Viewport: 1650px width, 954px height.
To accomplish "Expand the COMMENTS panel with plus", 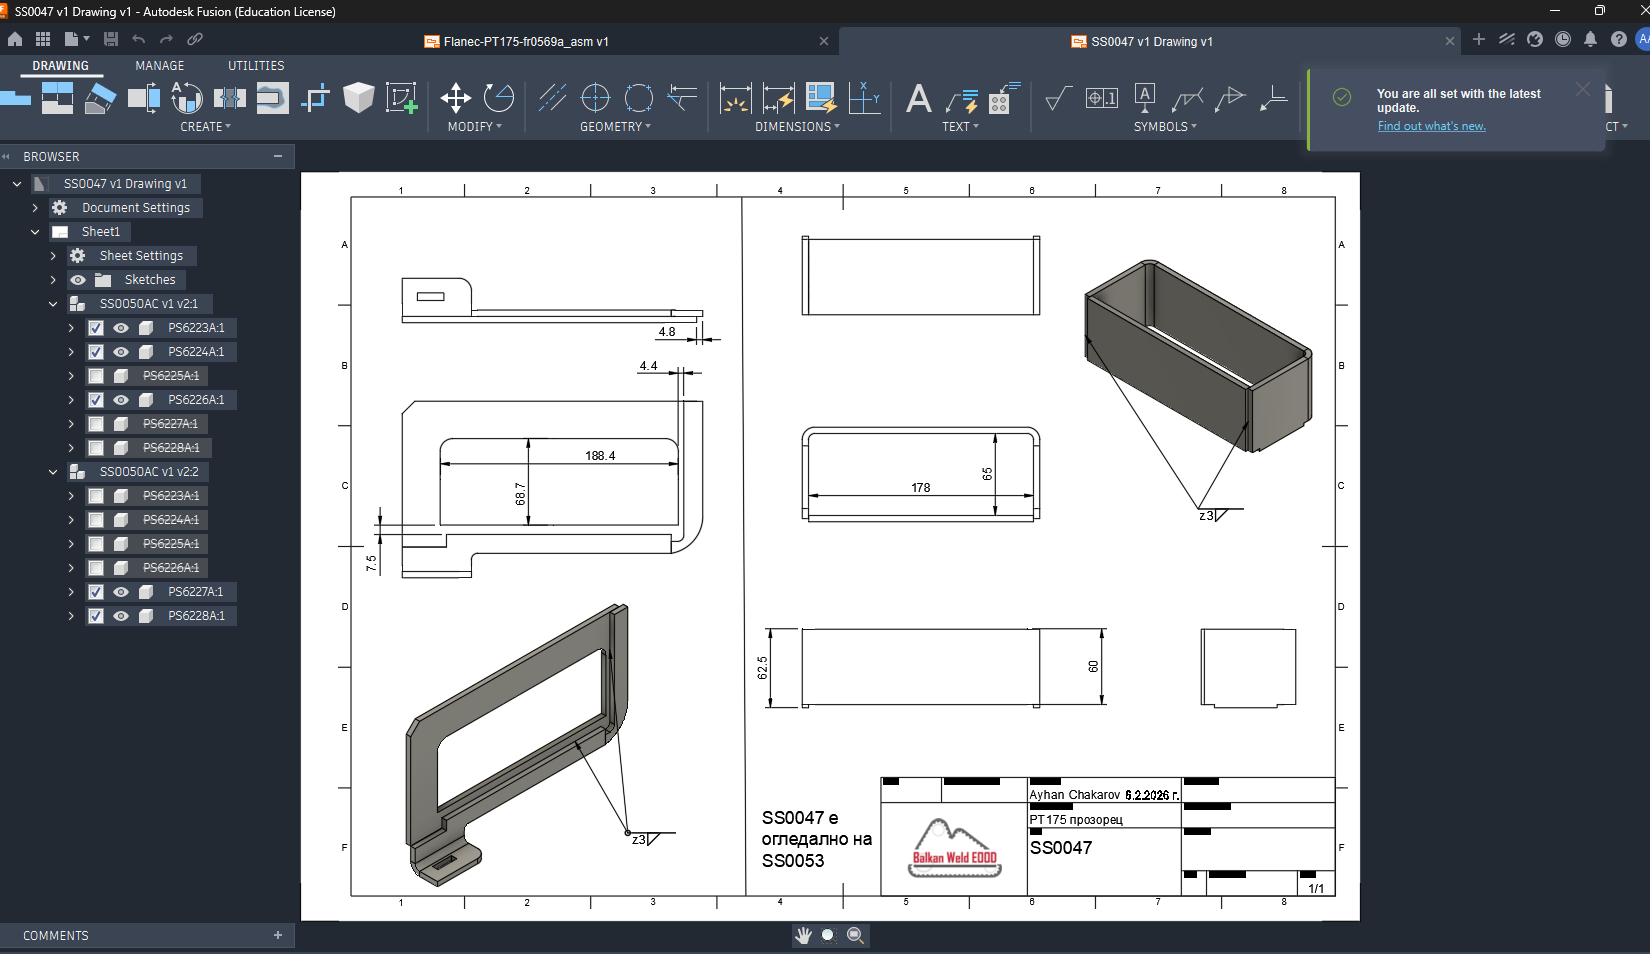I will pyautogui.click(x=278, y=935).
